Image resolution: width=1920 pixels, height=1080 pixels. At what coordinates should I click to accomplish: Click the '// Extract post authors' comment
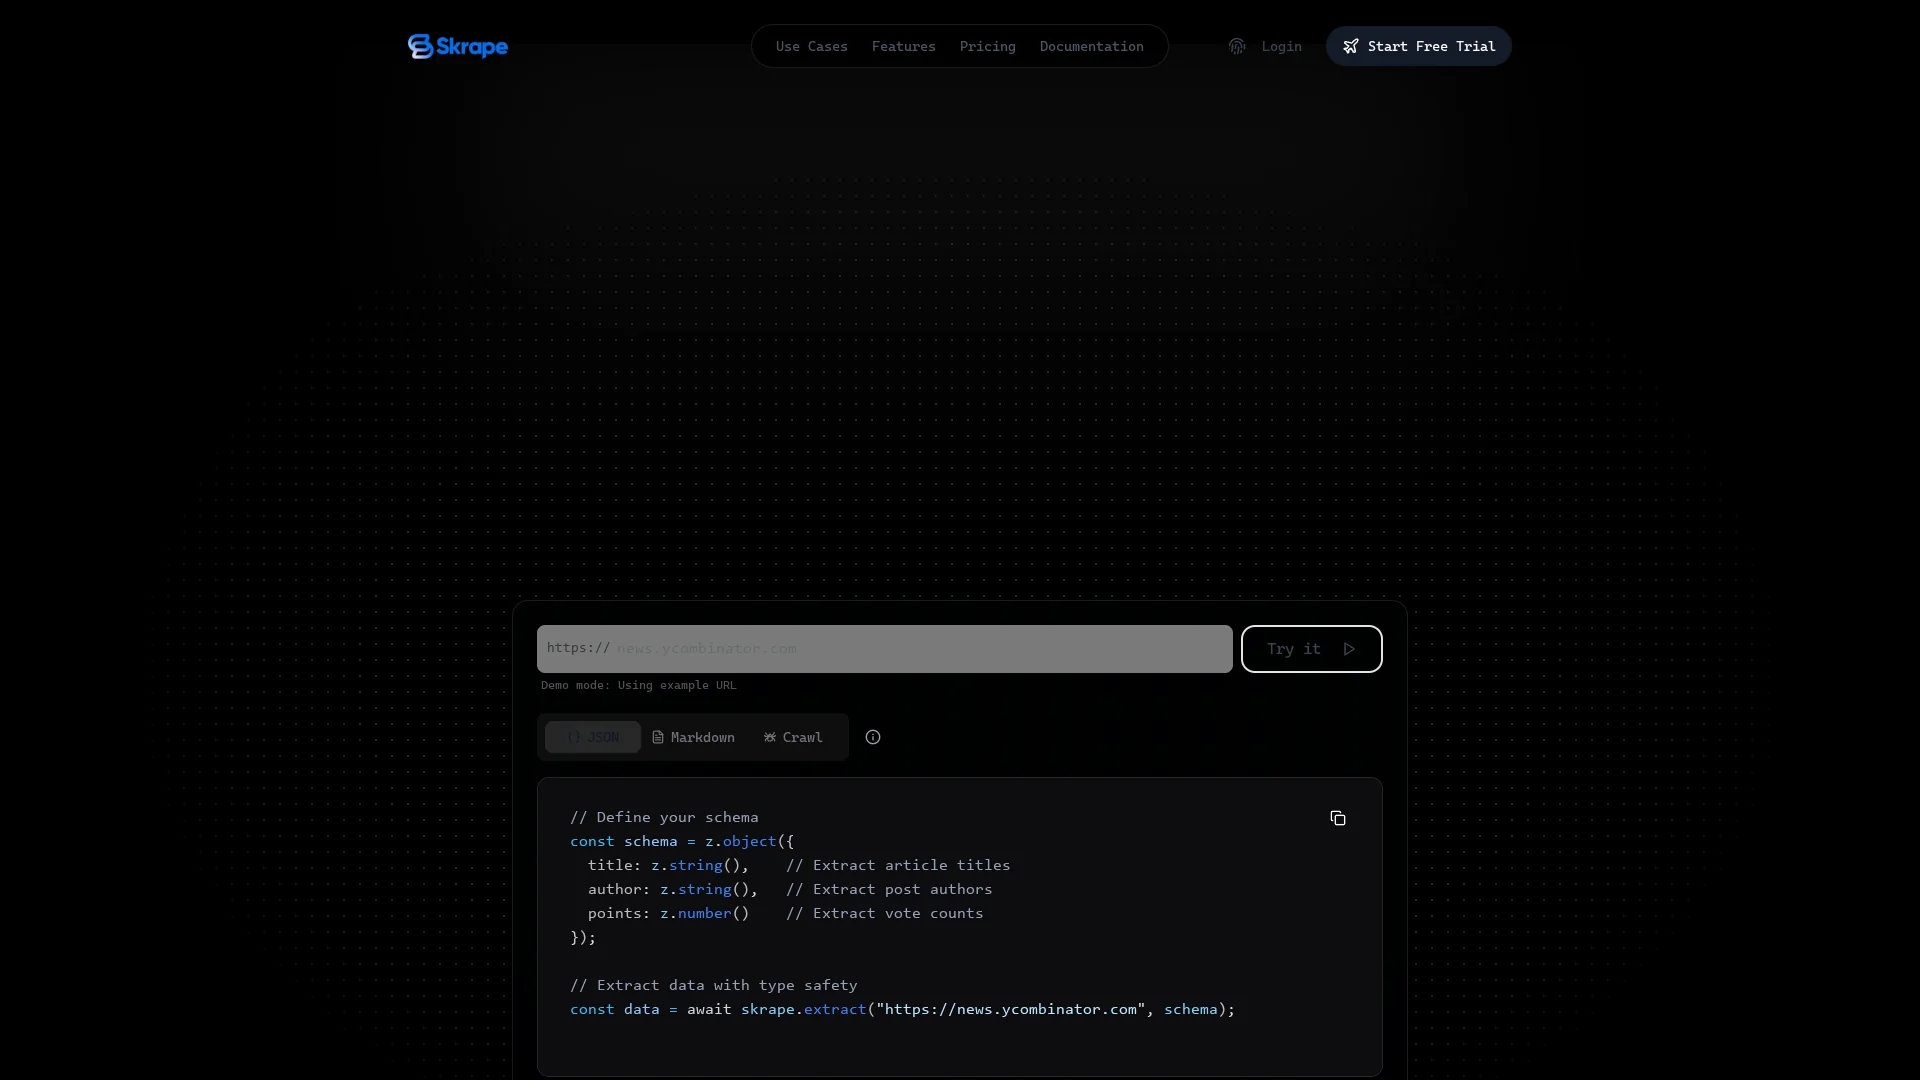889,889
